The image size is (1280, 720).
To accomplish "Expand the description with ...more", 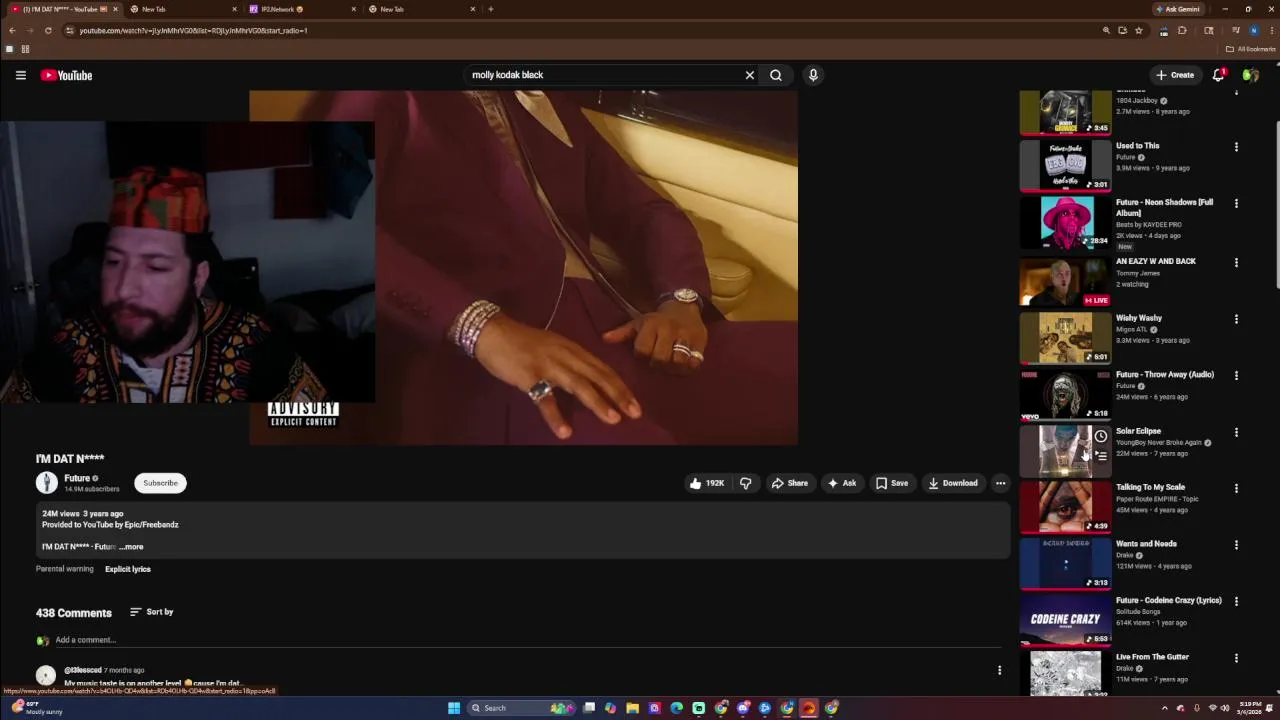I will pyautogui.click(x=131, y=547).
